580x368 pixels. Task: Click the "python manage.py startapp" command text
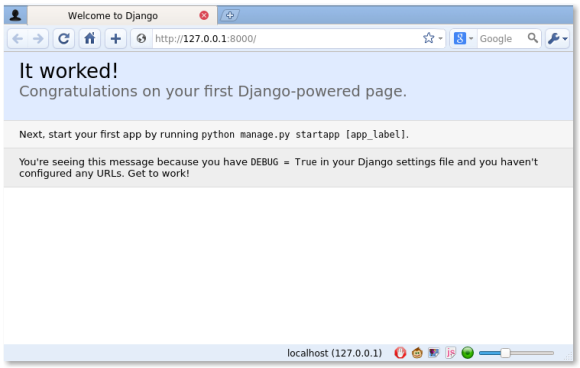(270, 135)
